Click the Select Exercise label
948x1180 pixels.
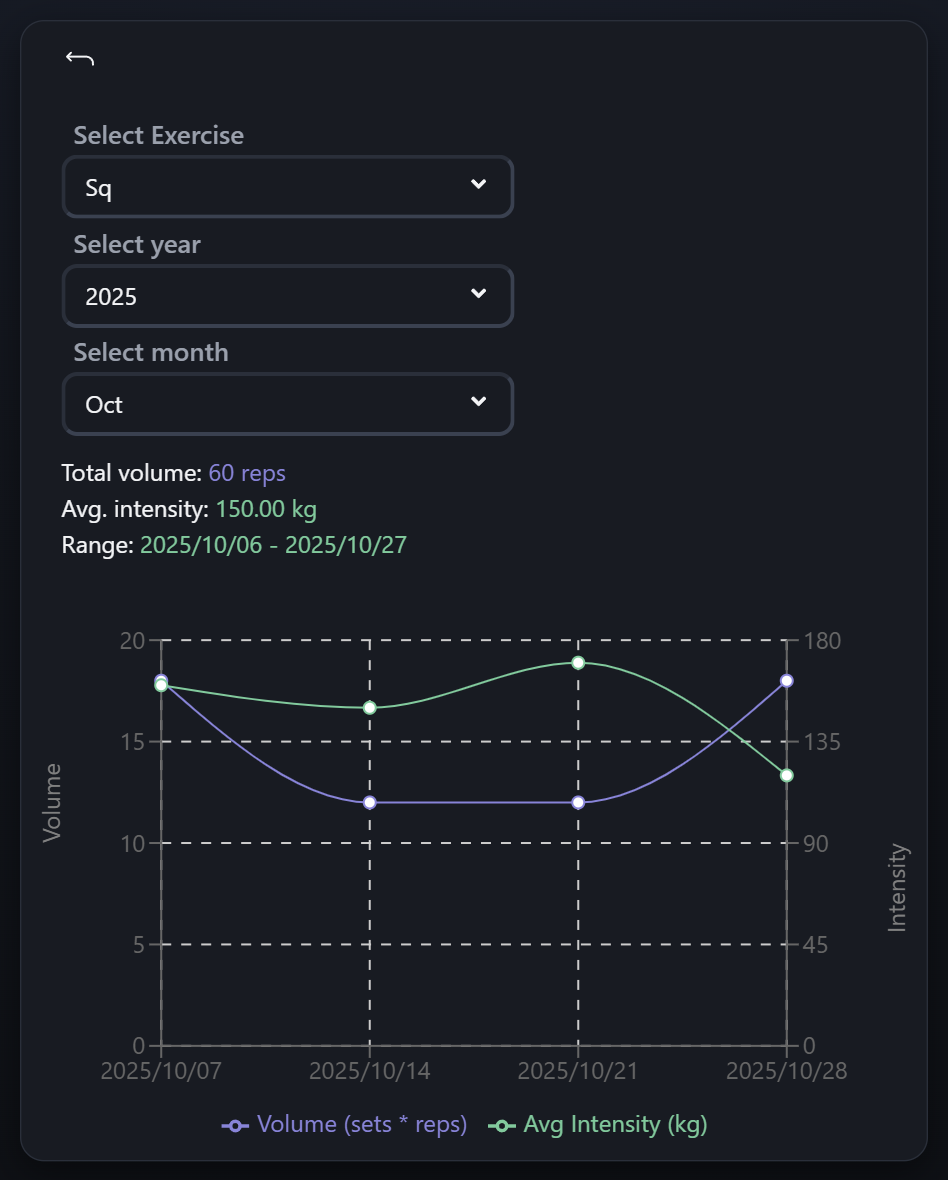tap(159, 135)
